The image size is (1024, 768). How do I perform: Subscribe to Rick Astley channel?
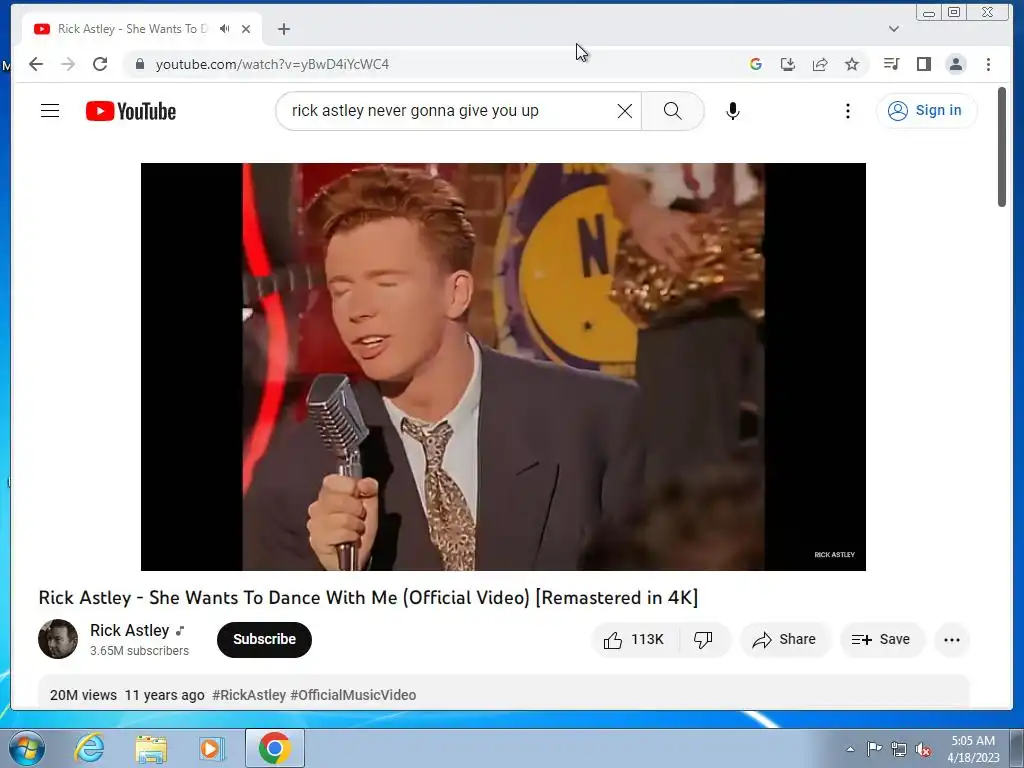pos(264,639)
